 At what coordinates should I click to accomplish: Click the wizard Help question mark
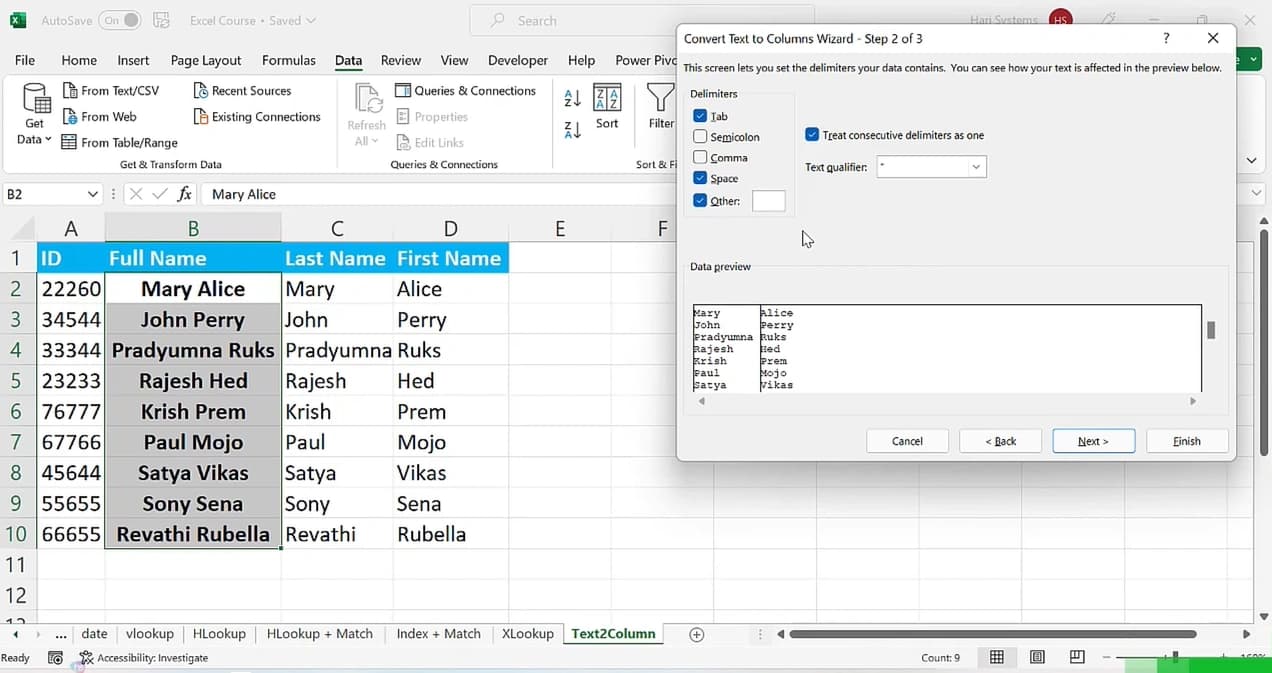click(1166, 38)
